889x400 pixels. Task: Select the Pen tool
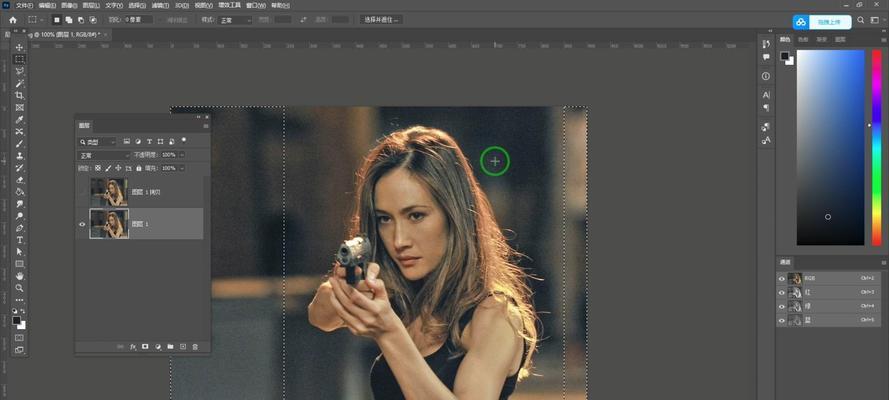[x=19, y=228]
